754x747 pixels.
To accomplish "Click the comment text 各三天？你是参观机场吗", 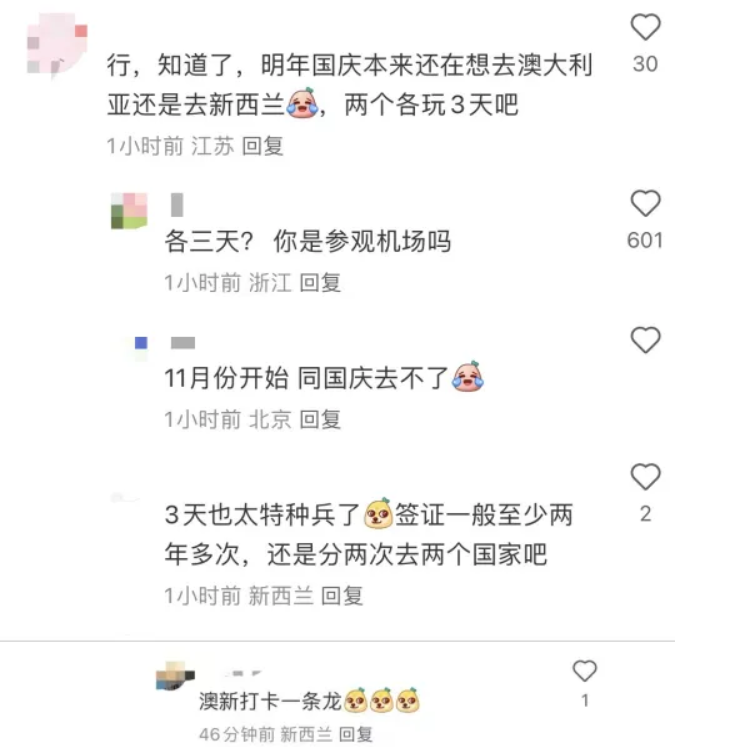I will 308,241.
